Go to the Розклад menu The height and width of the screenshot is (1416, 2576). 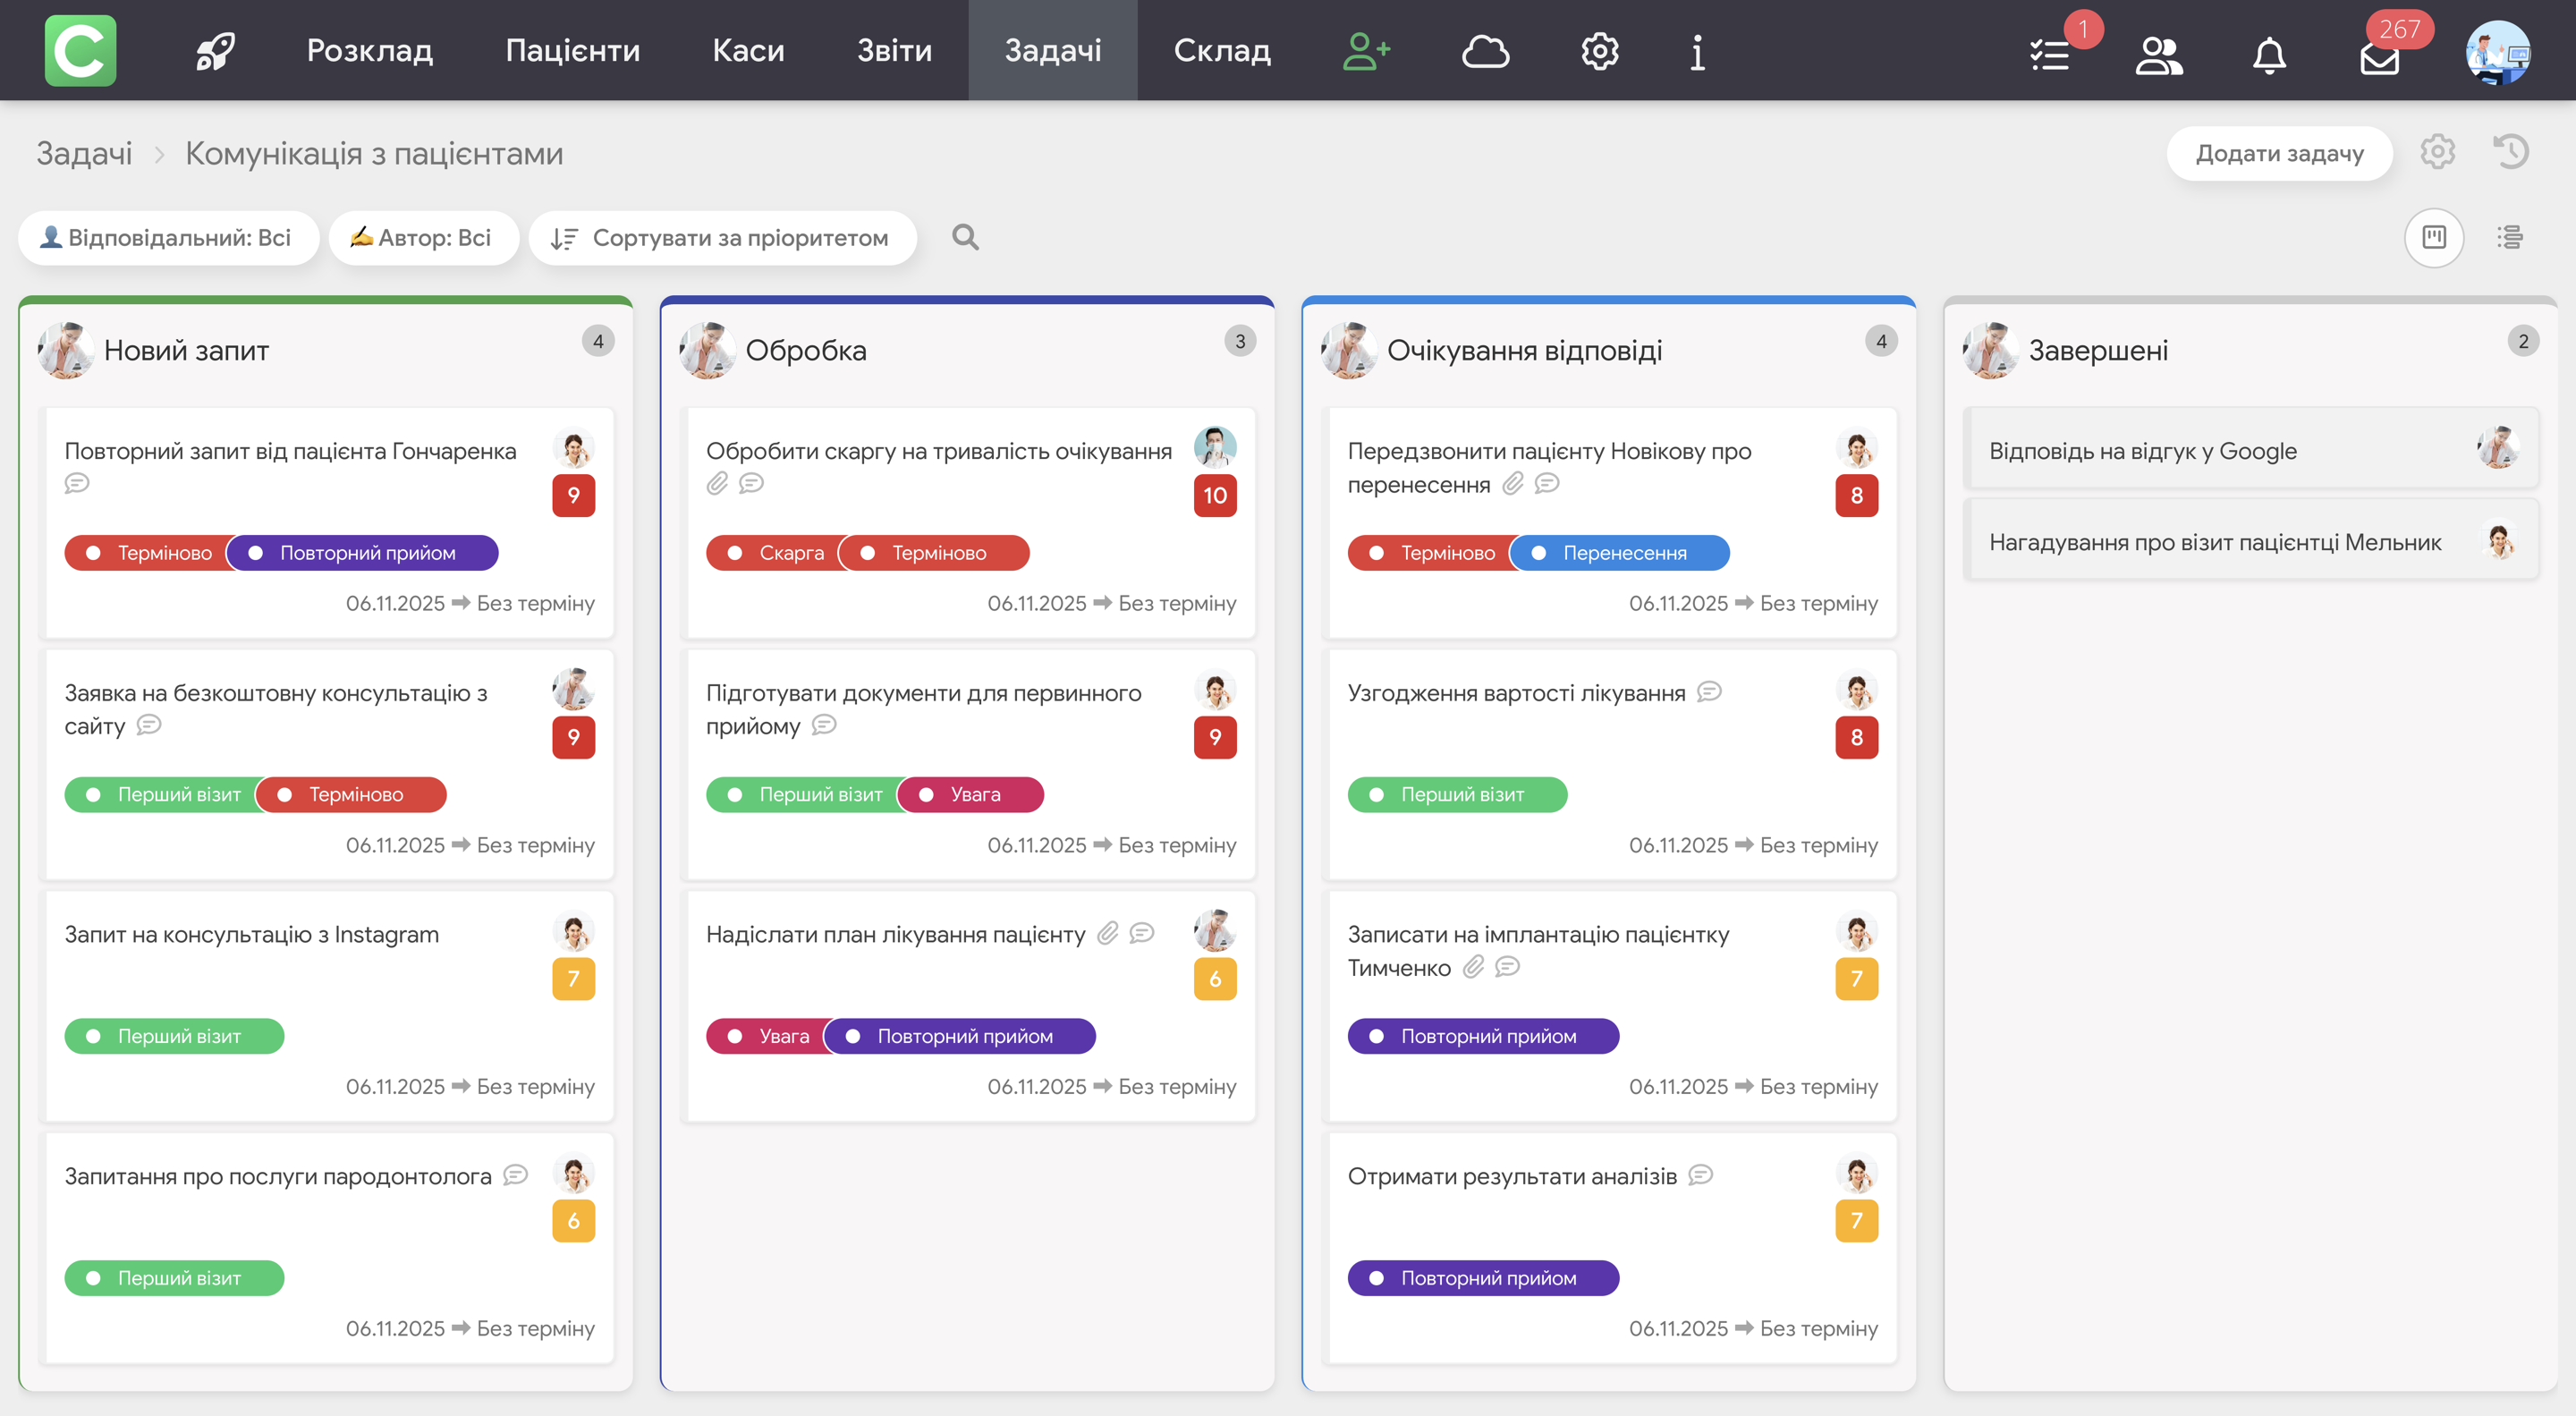(369, 50)
